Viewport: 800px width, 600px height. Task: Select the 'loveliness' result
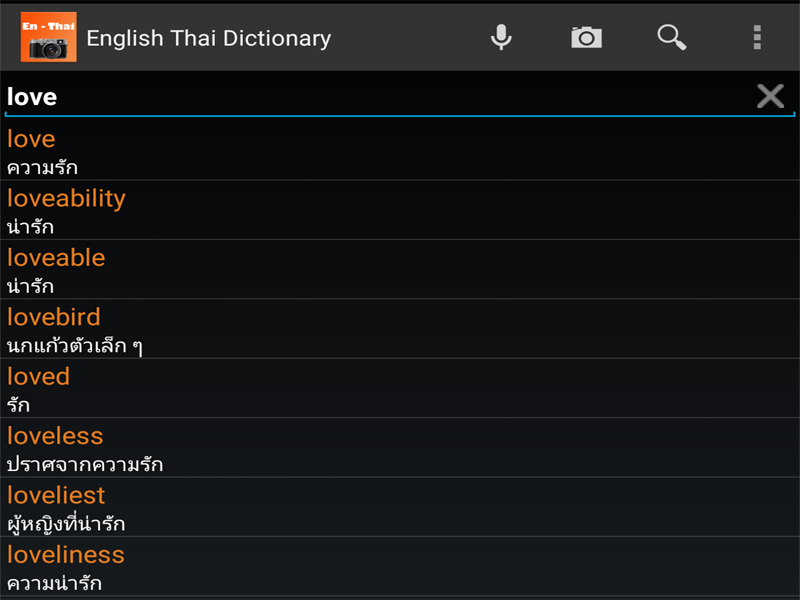tap(66, 555)
